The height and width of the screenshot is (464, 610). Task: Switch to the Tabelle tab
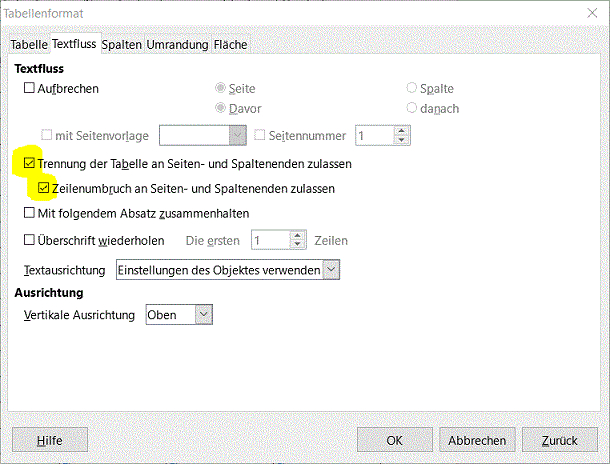point(29,44)
